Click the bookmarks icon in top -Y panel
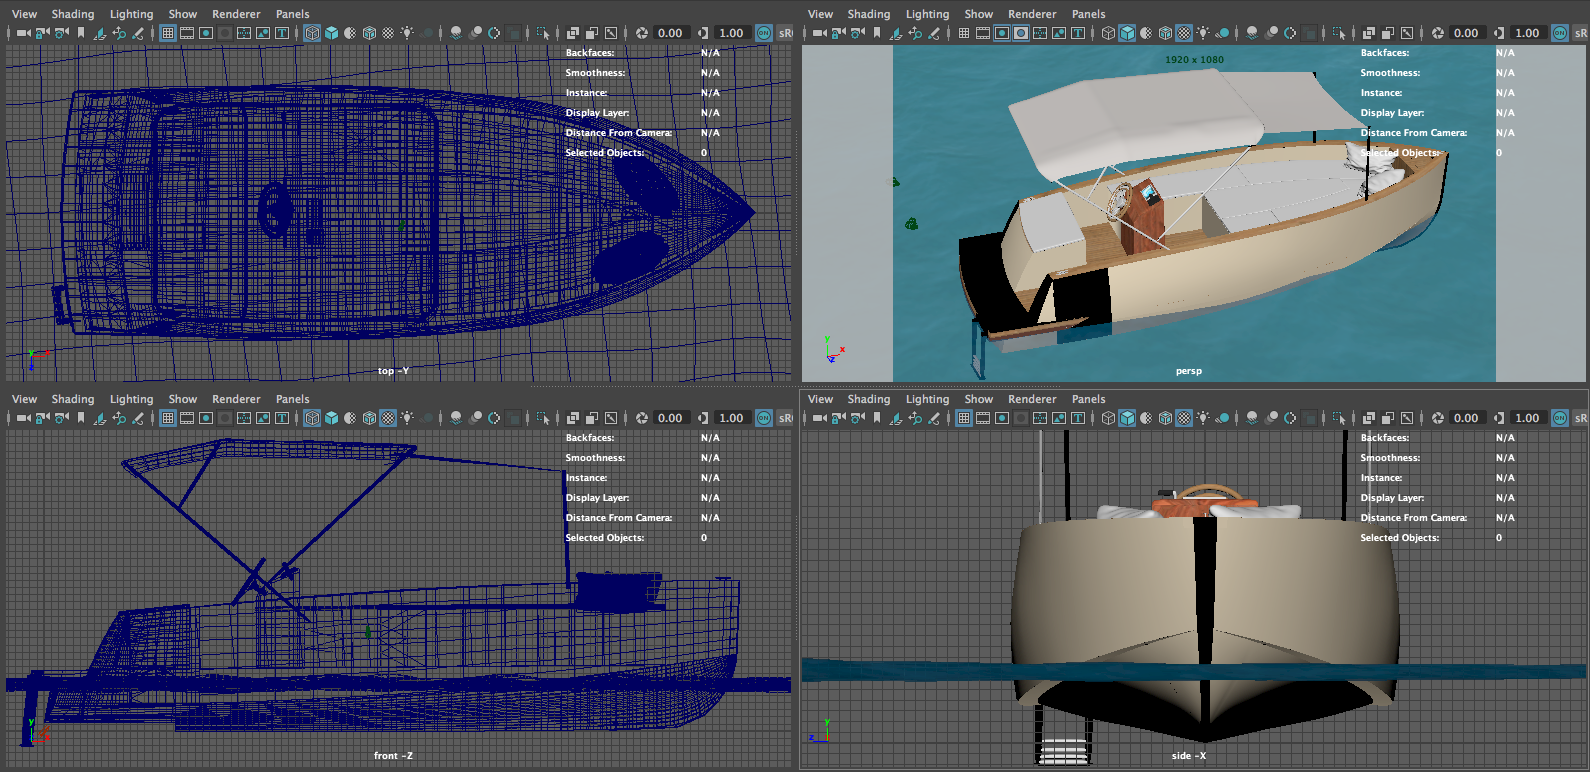 [x=81, y=33]
